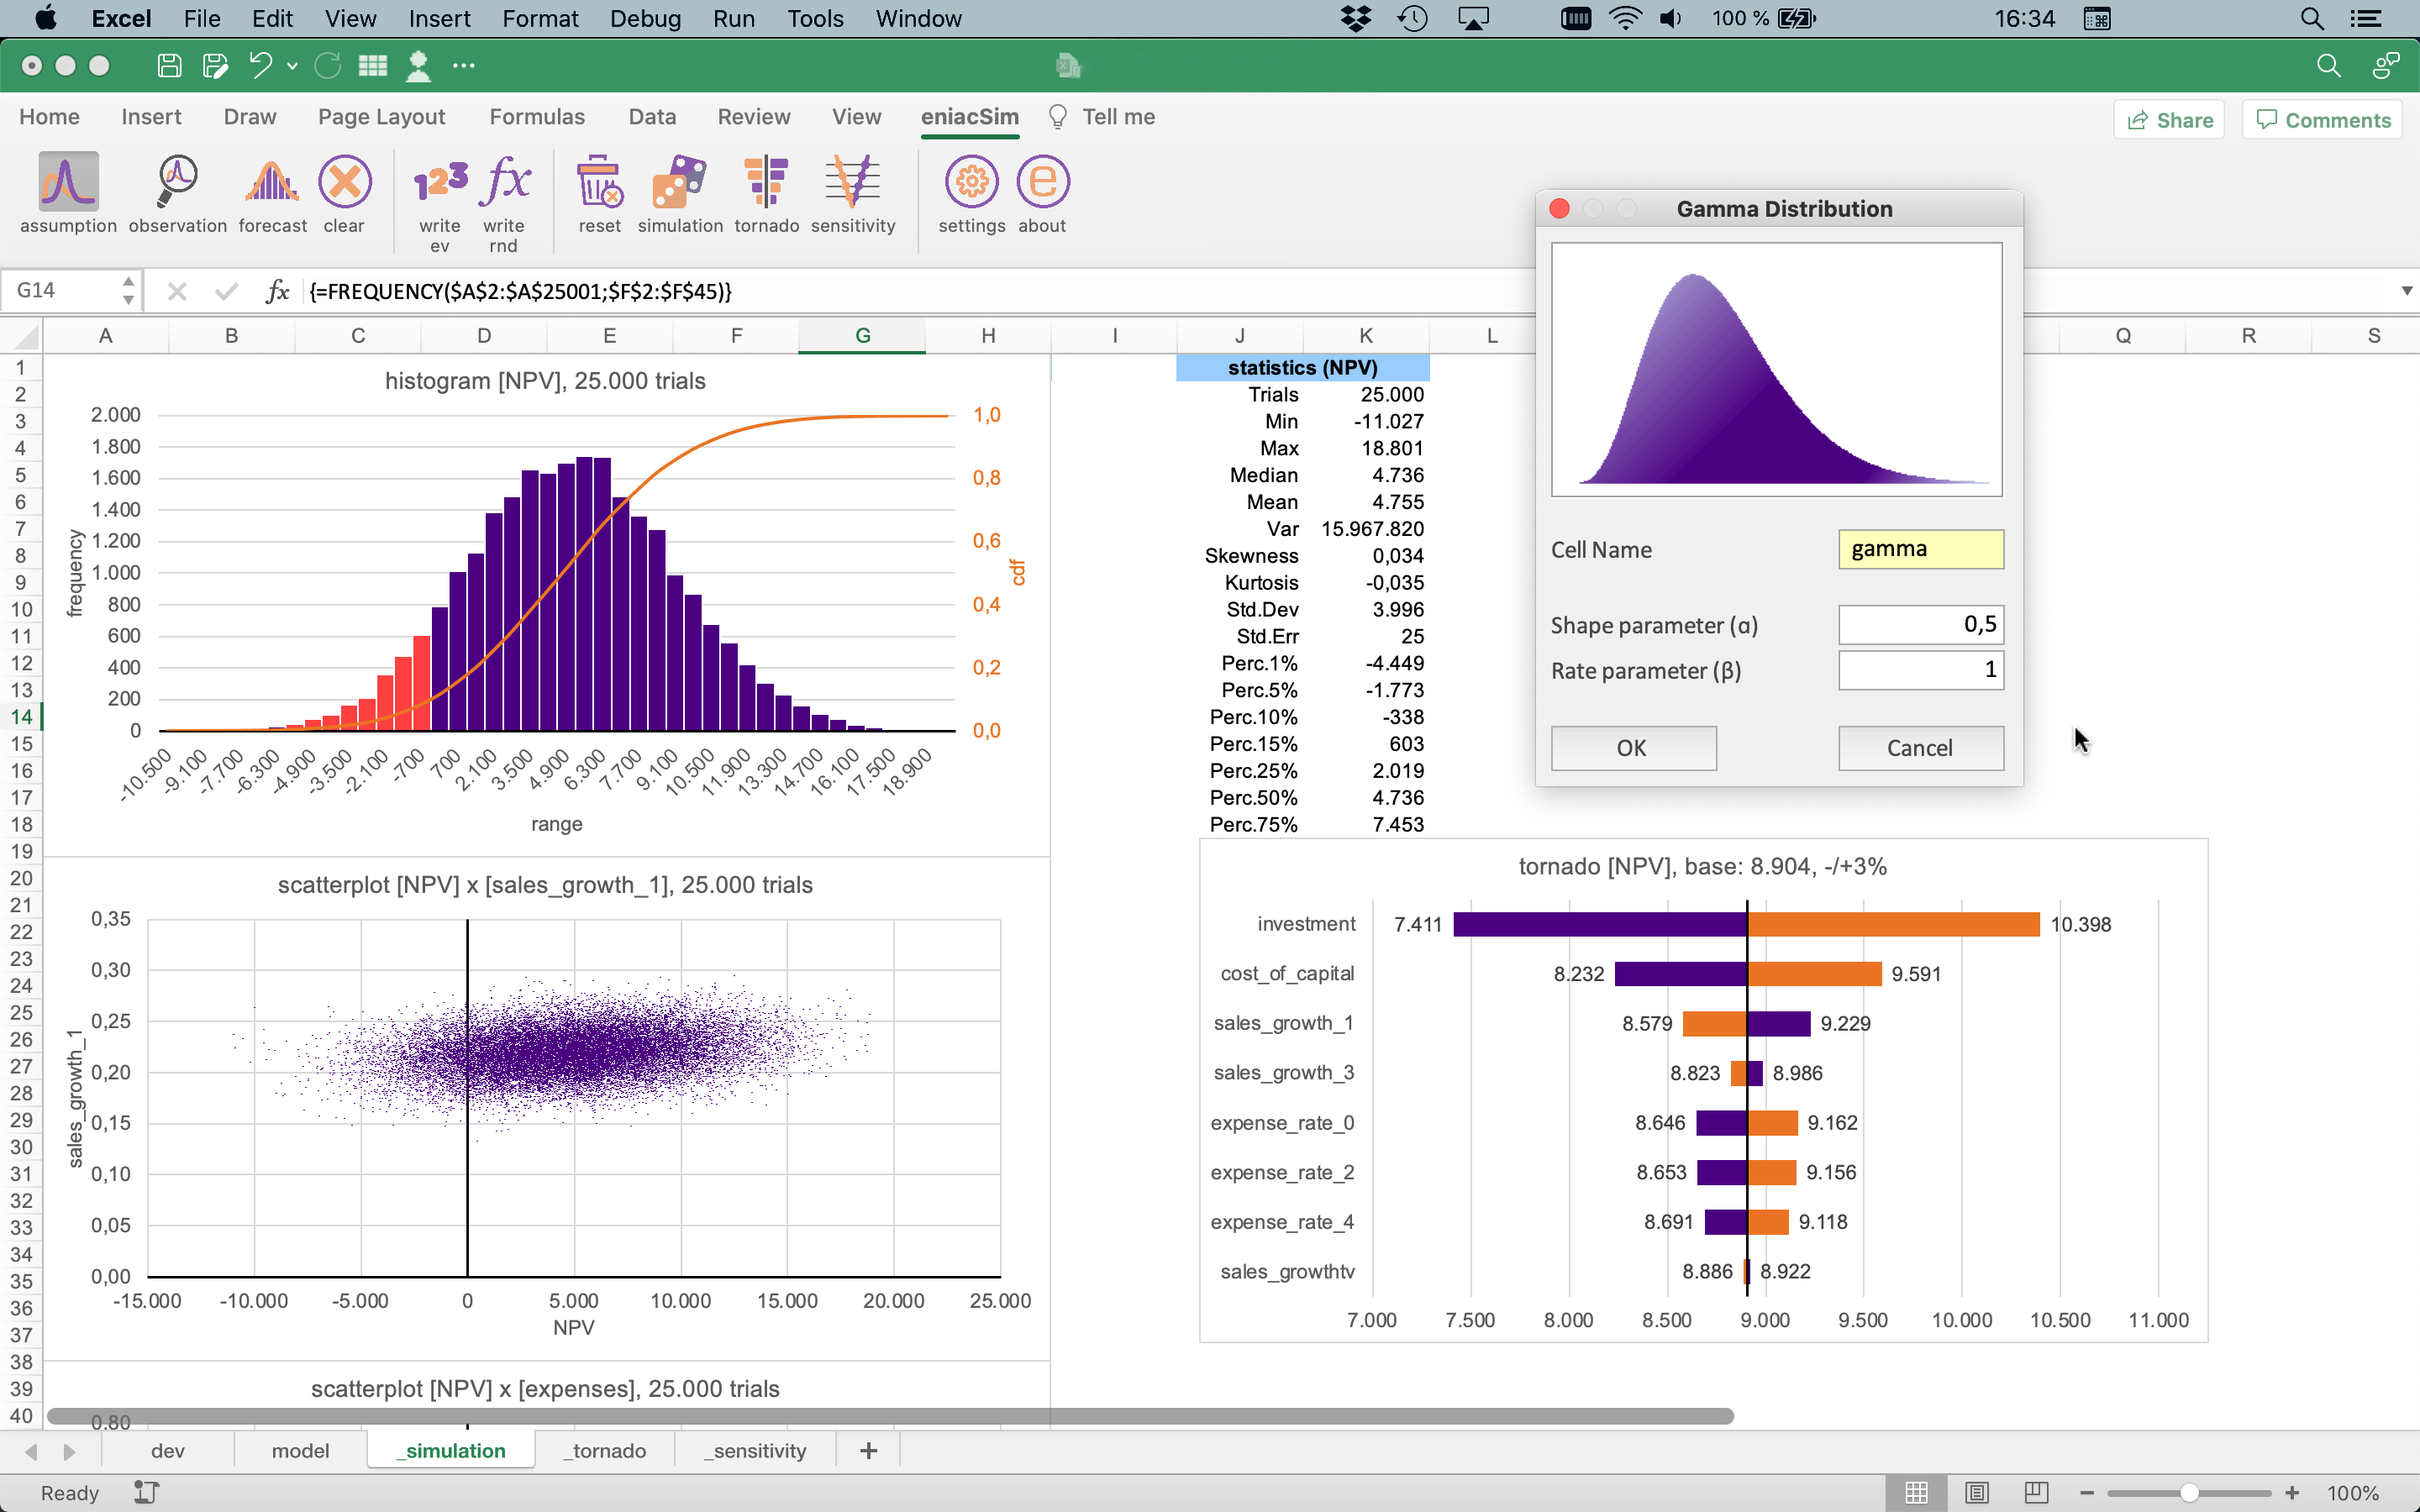
Task: Click Cancel in the Gamma Distribution dialog
Action: click(1920, 748)
